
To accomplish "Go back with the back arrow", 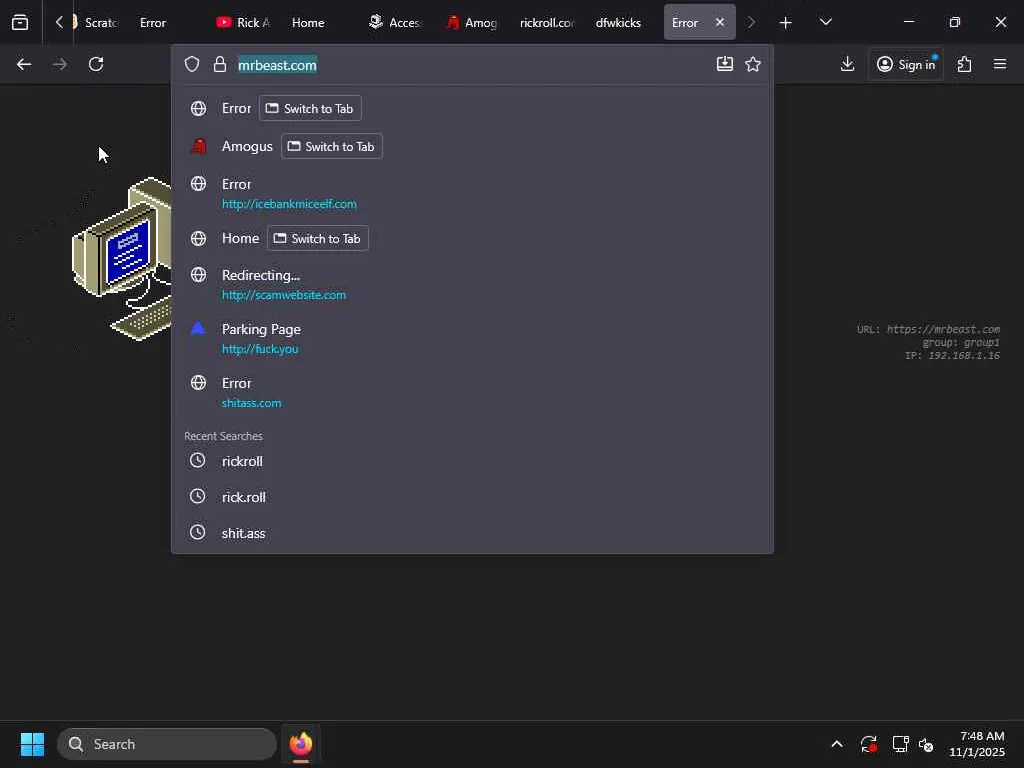I will (x=24, y=64).
